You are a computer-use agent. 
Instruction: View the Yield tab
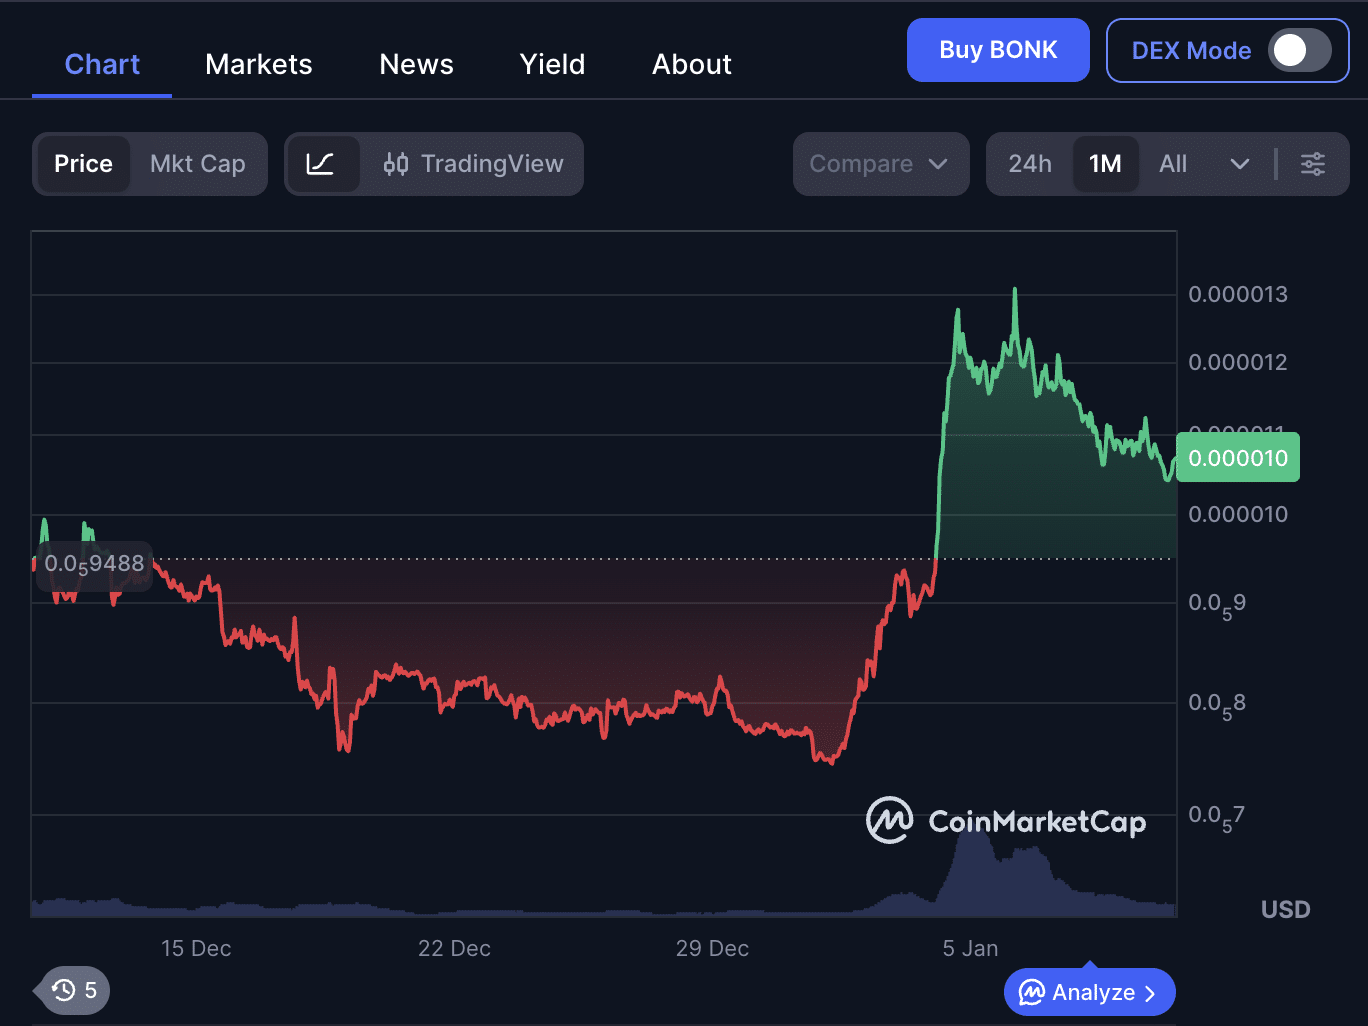551,63
